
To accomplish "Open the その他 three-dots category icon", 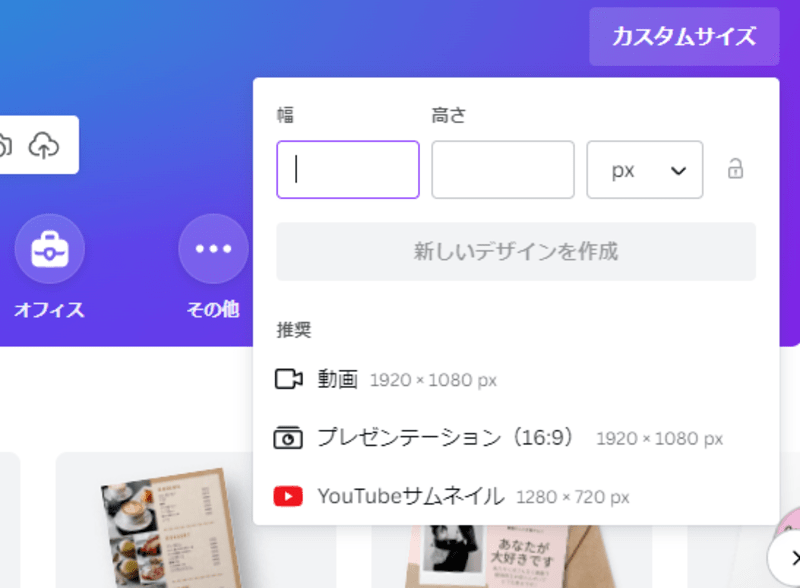I will click(x=213, y=249).
